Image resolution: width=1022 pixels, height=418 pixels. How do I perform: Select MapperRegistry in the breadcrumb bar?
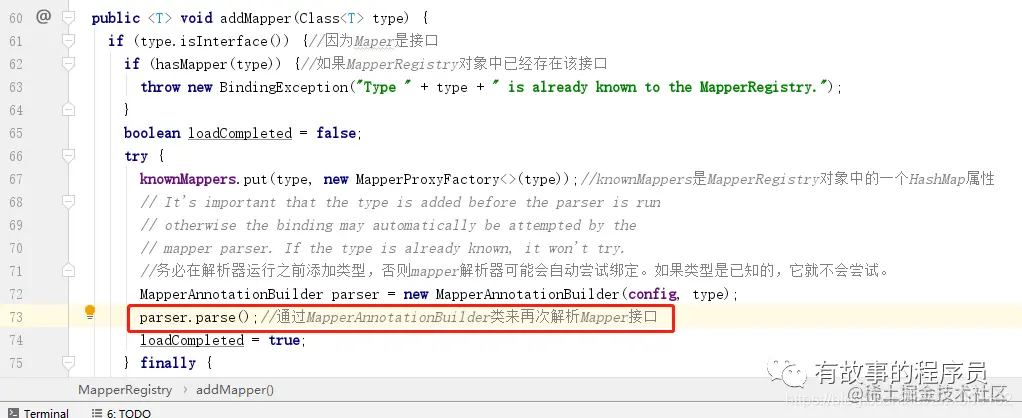(x=125, y=390)
